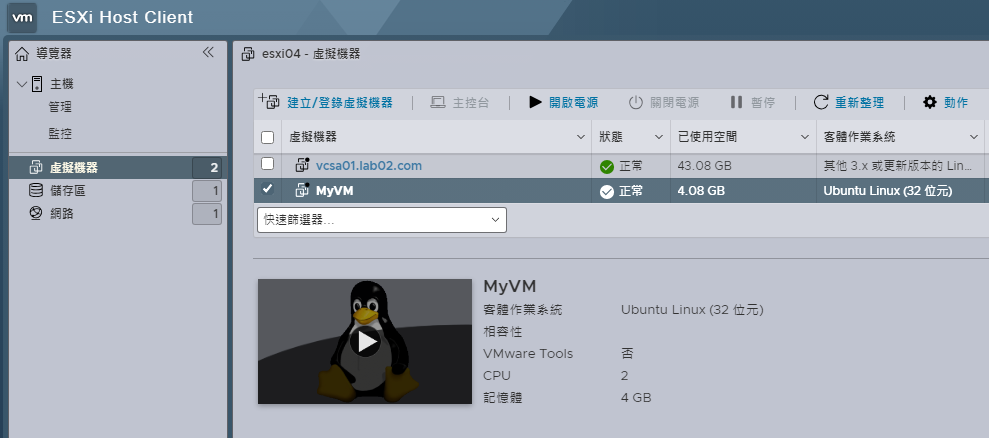Open the MyVM name in the table

[334, 191]
